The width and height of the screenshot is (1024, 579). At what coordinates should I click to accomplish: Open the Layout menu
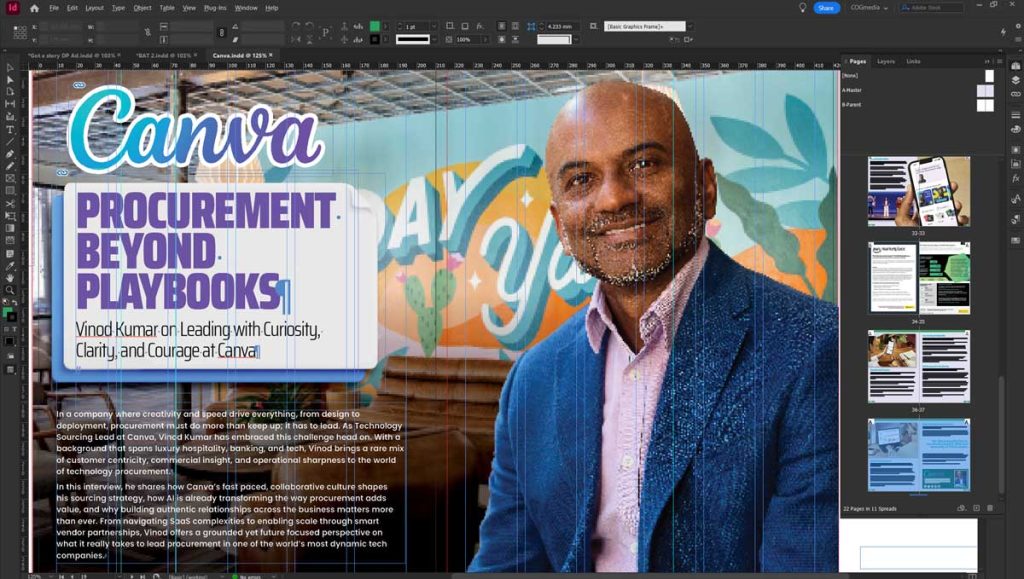(95, 8)
